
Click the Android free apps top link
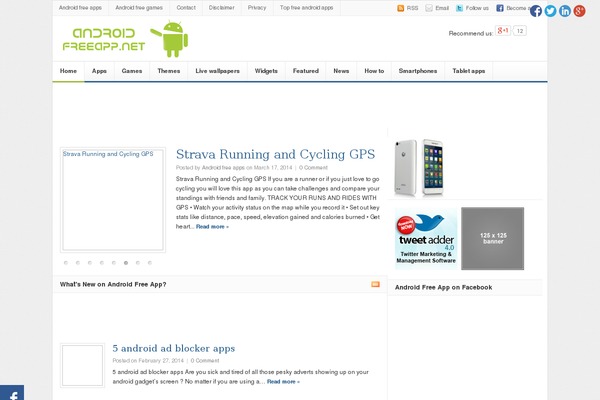80,8
